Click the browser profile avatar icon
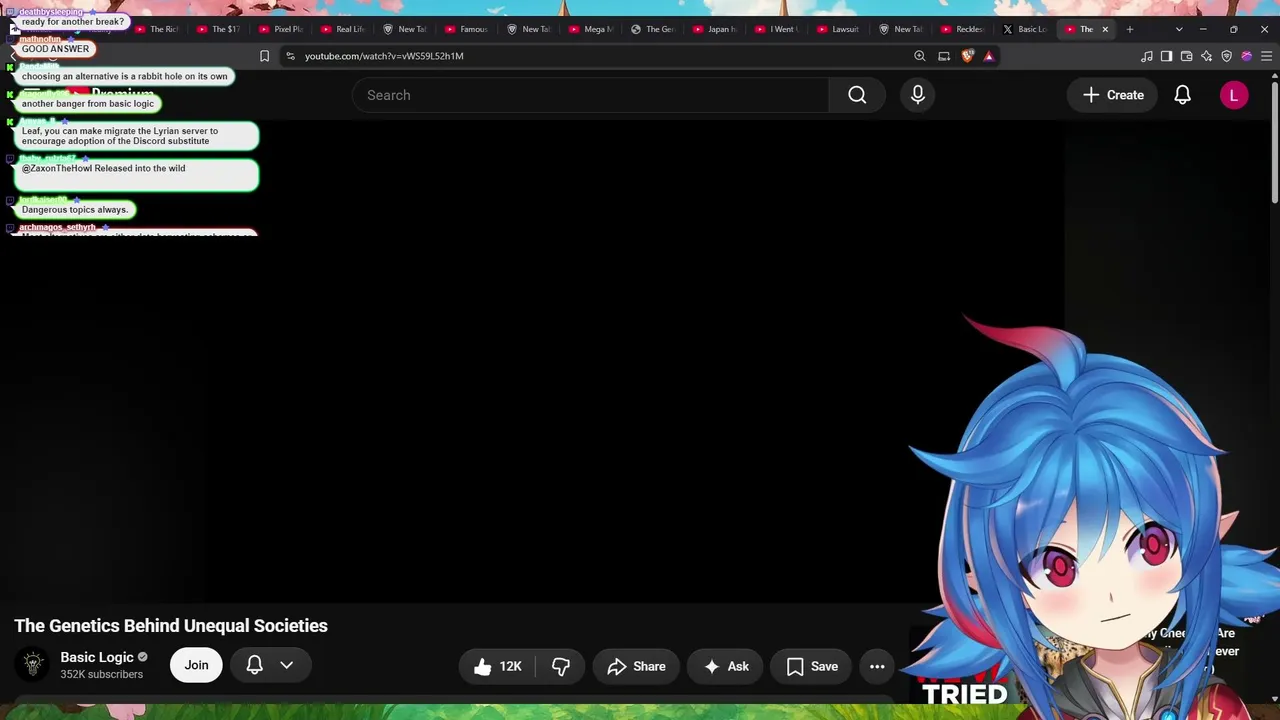This screenshot has width=1280, height=720. tap(1246, 56)
